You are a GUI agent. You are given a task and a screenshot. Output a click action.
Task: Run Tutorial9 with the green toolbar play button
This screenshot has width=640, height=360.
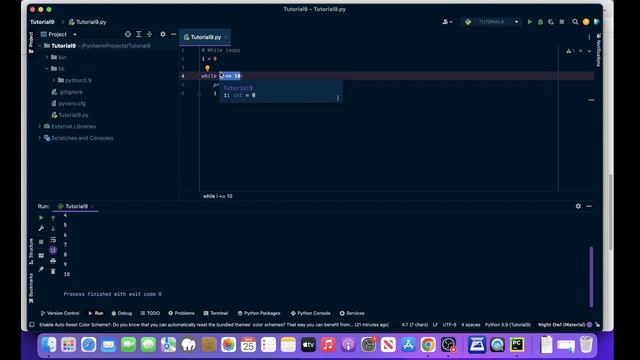pyautogui.click(x=529, y=22)
